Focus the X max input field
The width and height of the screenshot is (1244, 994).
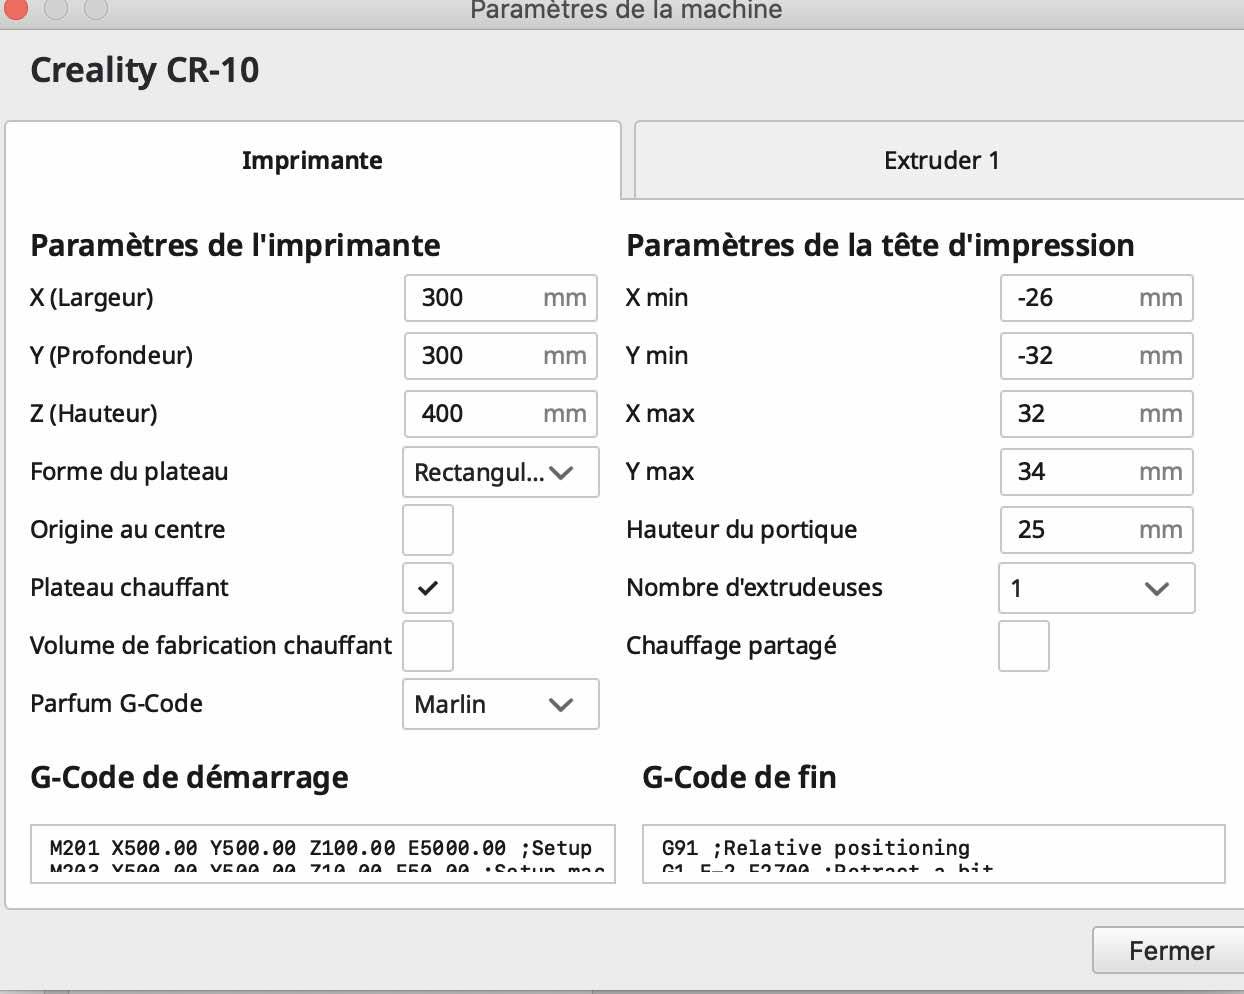[x=1097, y=414]
